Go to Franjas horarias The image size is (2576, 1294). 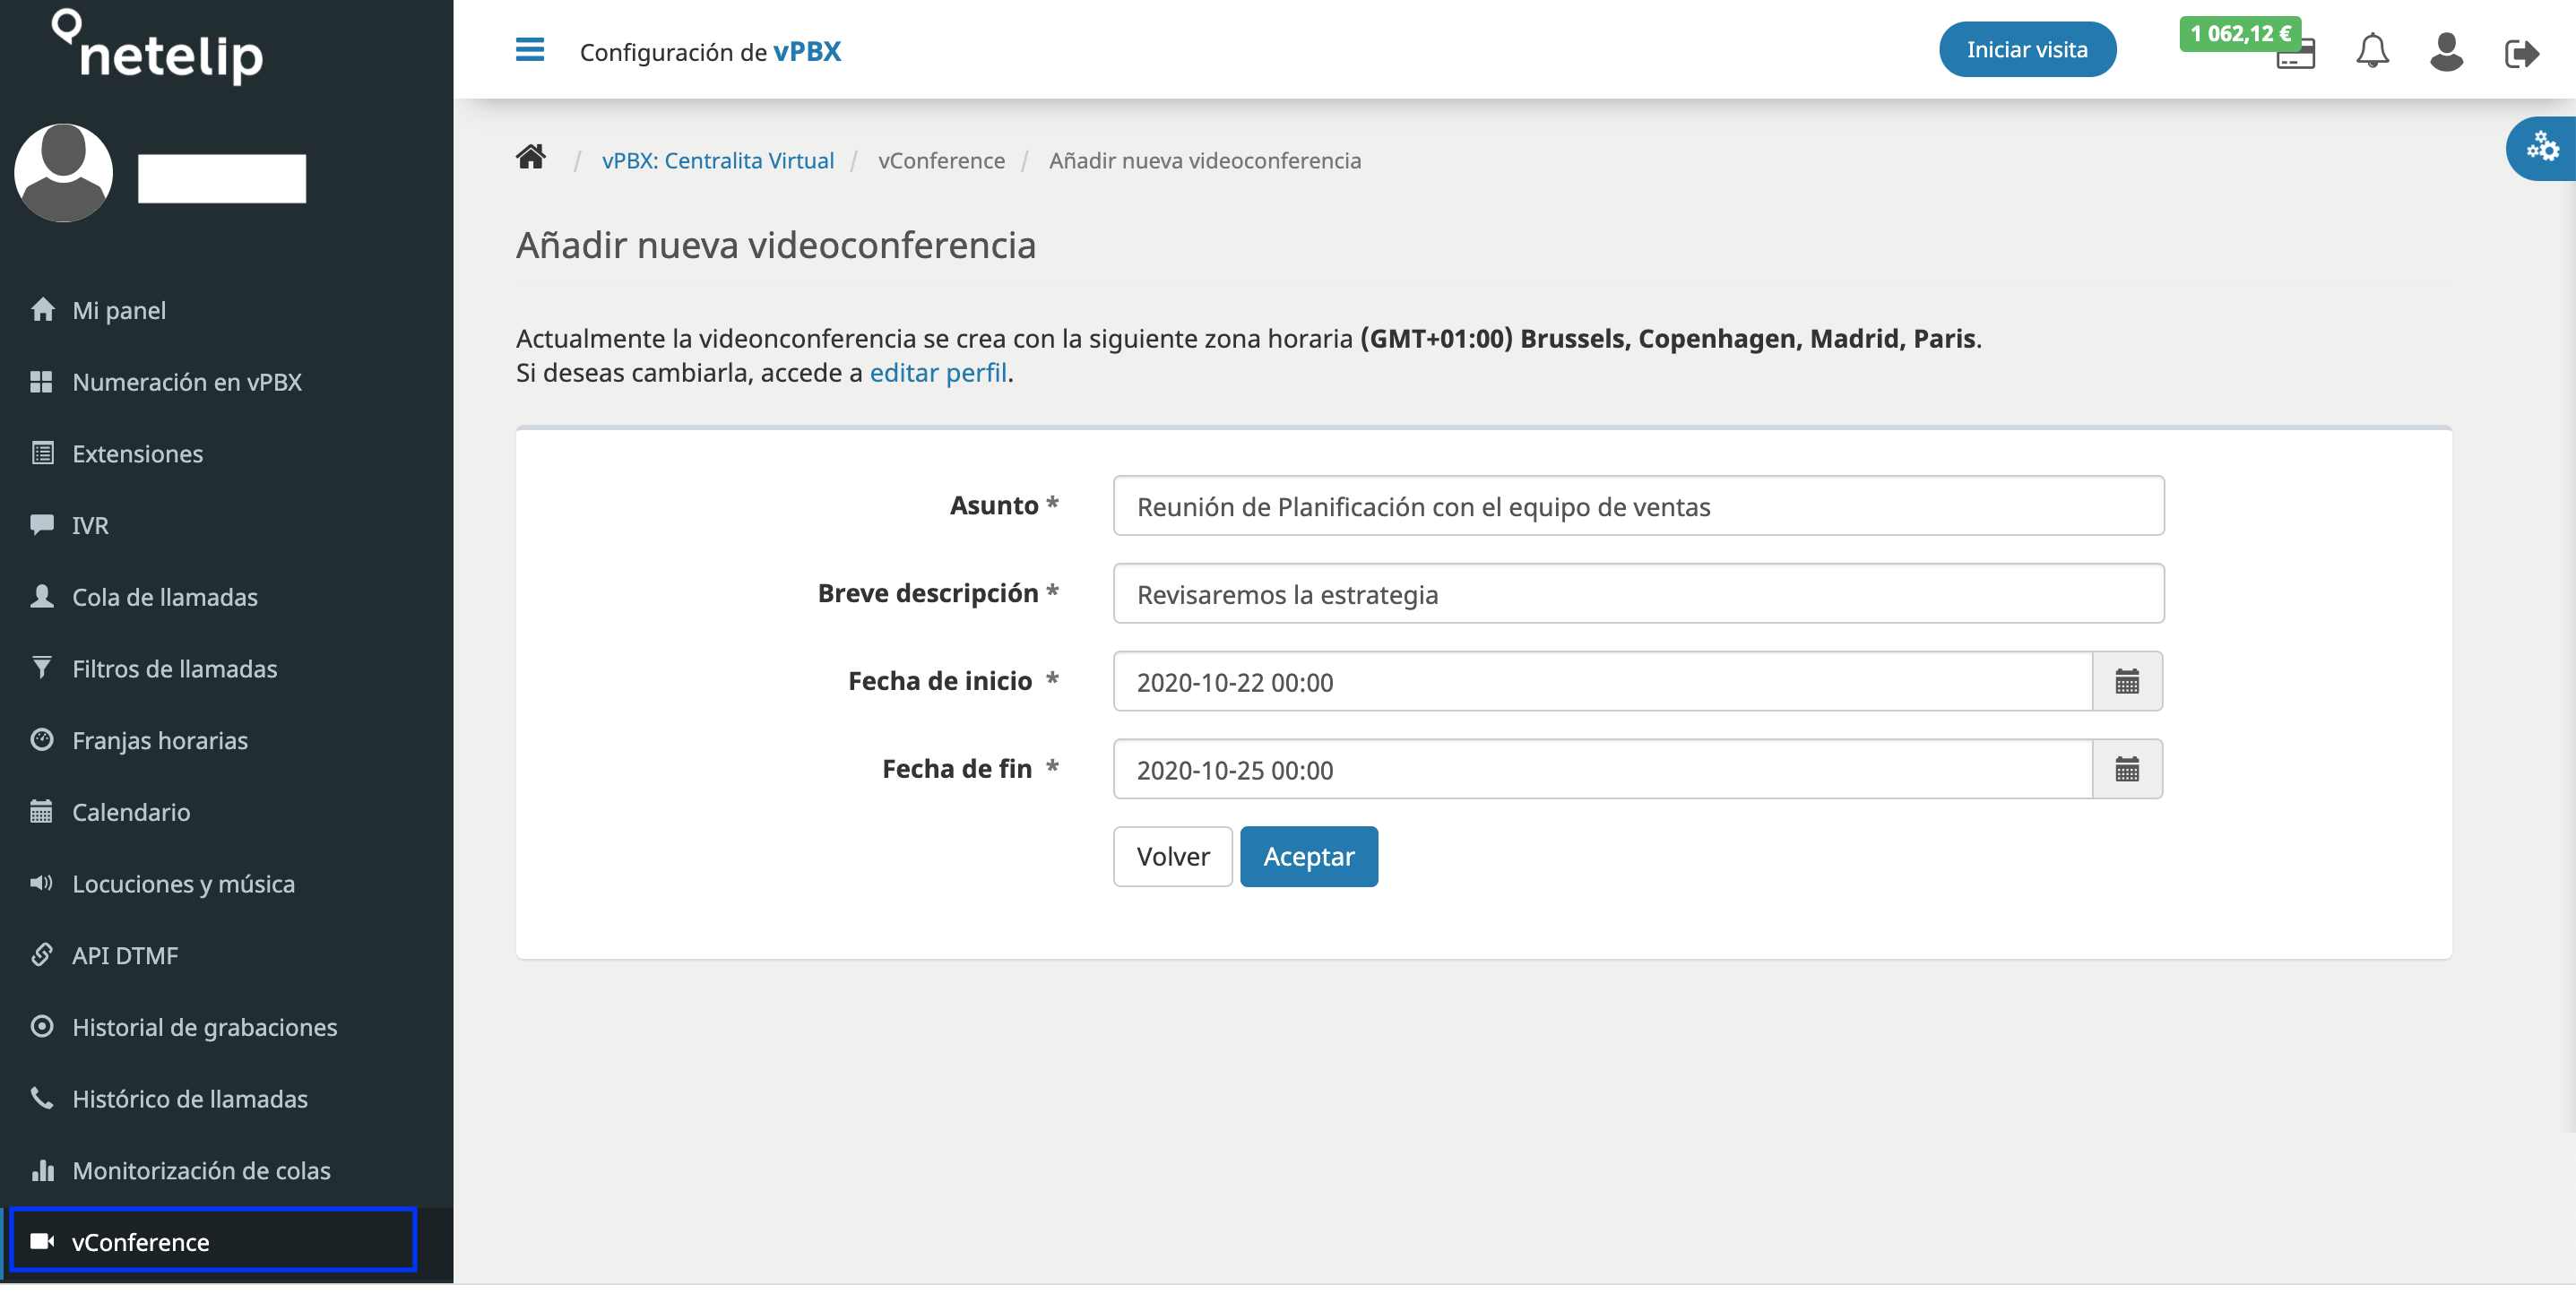(x=226, y=740)
